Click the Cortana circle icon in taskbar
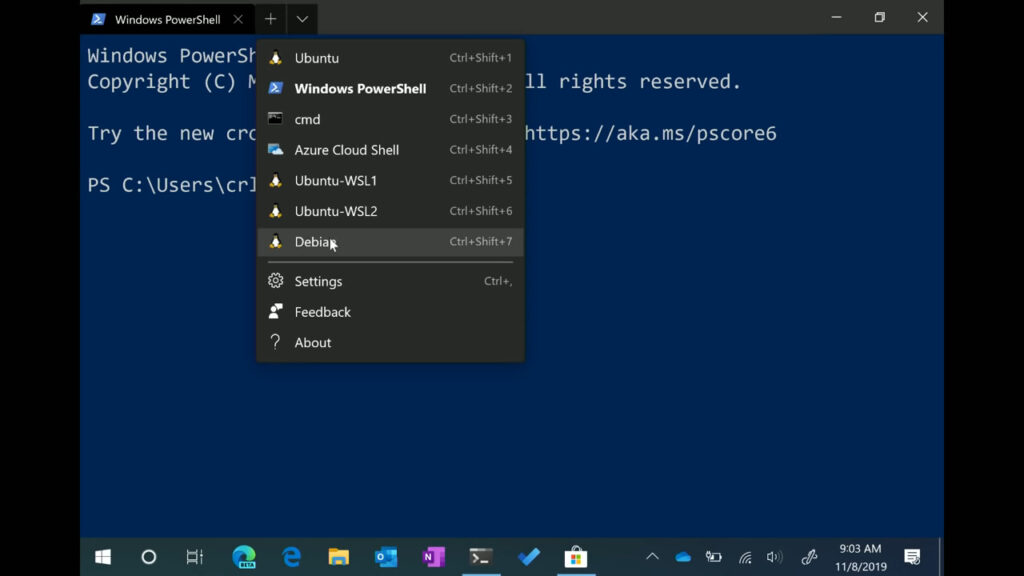The height and width of the screenshot is (576, 1024). coord(149,557)
